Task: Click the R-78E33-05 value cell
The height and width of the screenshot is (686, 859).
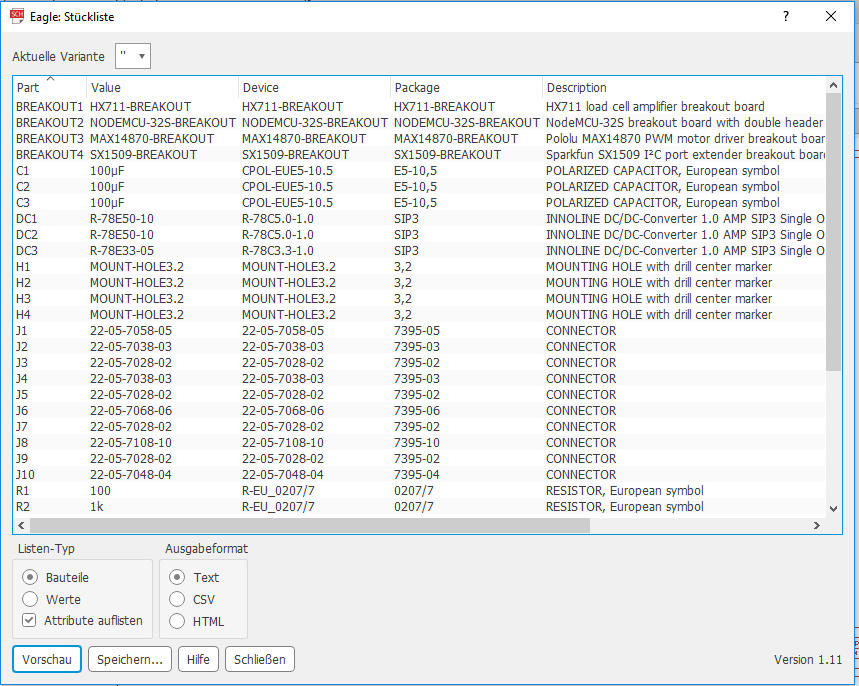Action: click(122, 250)
